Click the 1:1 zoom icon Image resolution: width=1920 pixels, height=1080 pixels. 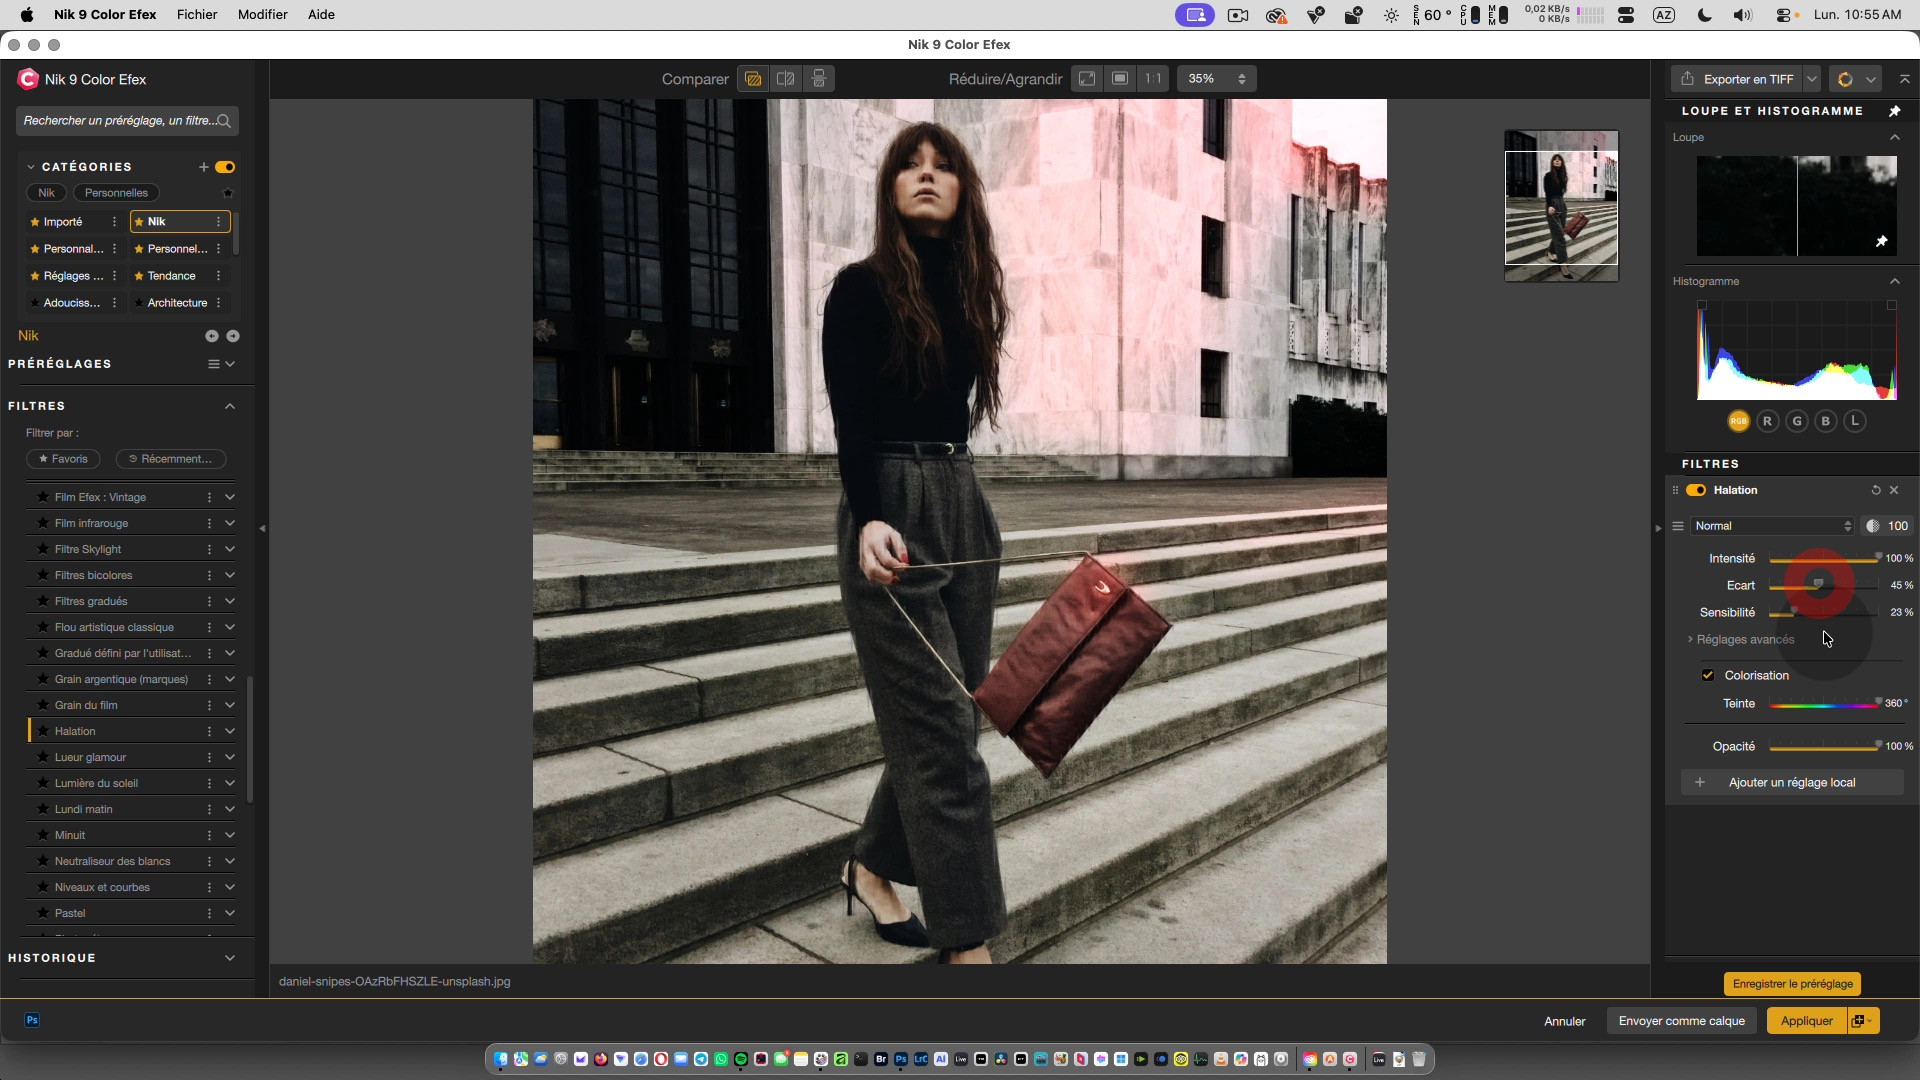(x=1153, y=79)
